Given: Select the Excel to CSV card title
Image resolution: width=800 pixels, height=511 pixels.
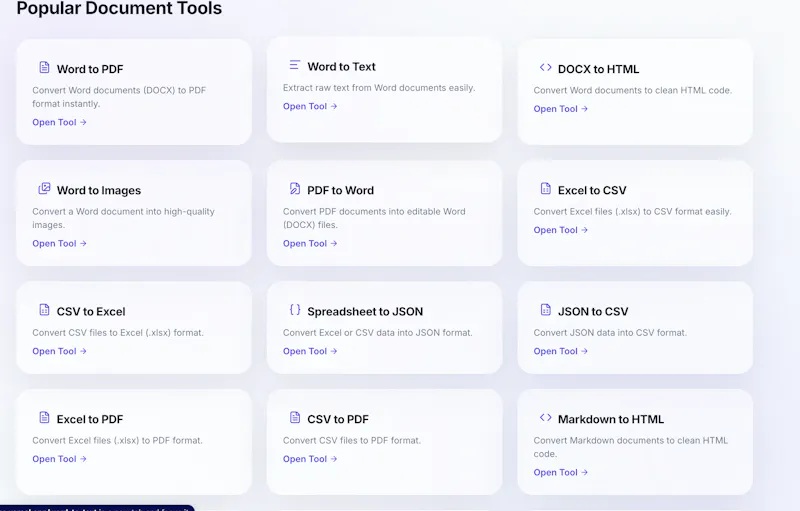Looking at the screenshot, I should 592,190.
